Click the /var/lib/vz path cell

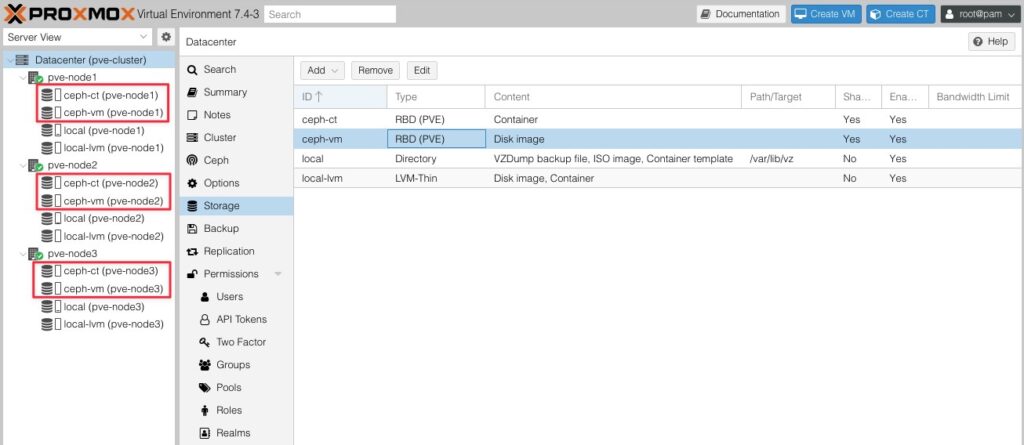(x=788, y=159)
